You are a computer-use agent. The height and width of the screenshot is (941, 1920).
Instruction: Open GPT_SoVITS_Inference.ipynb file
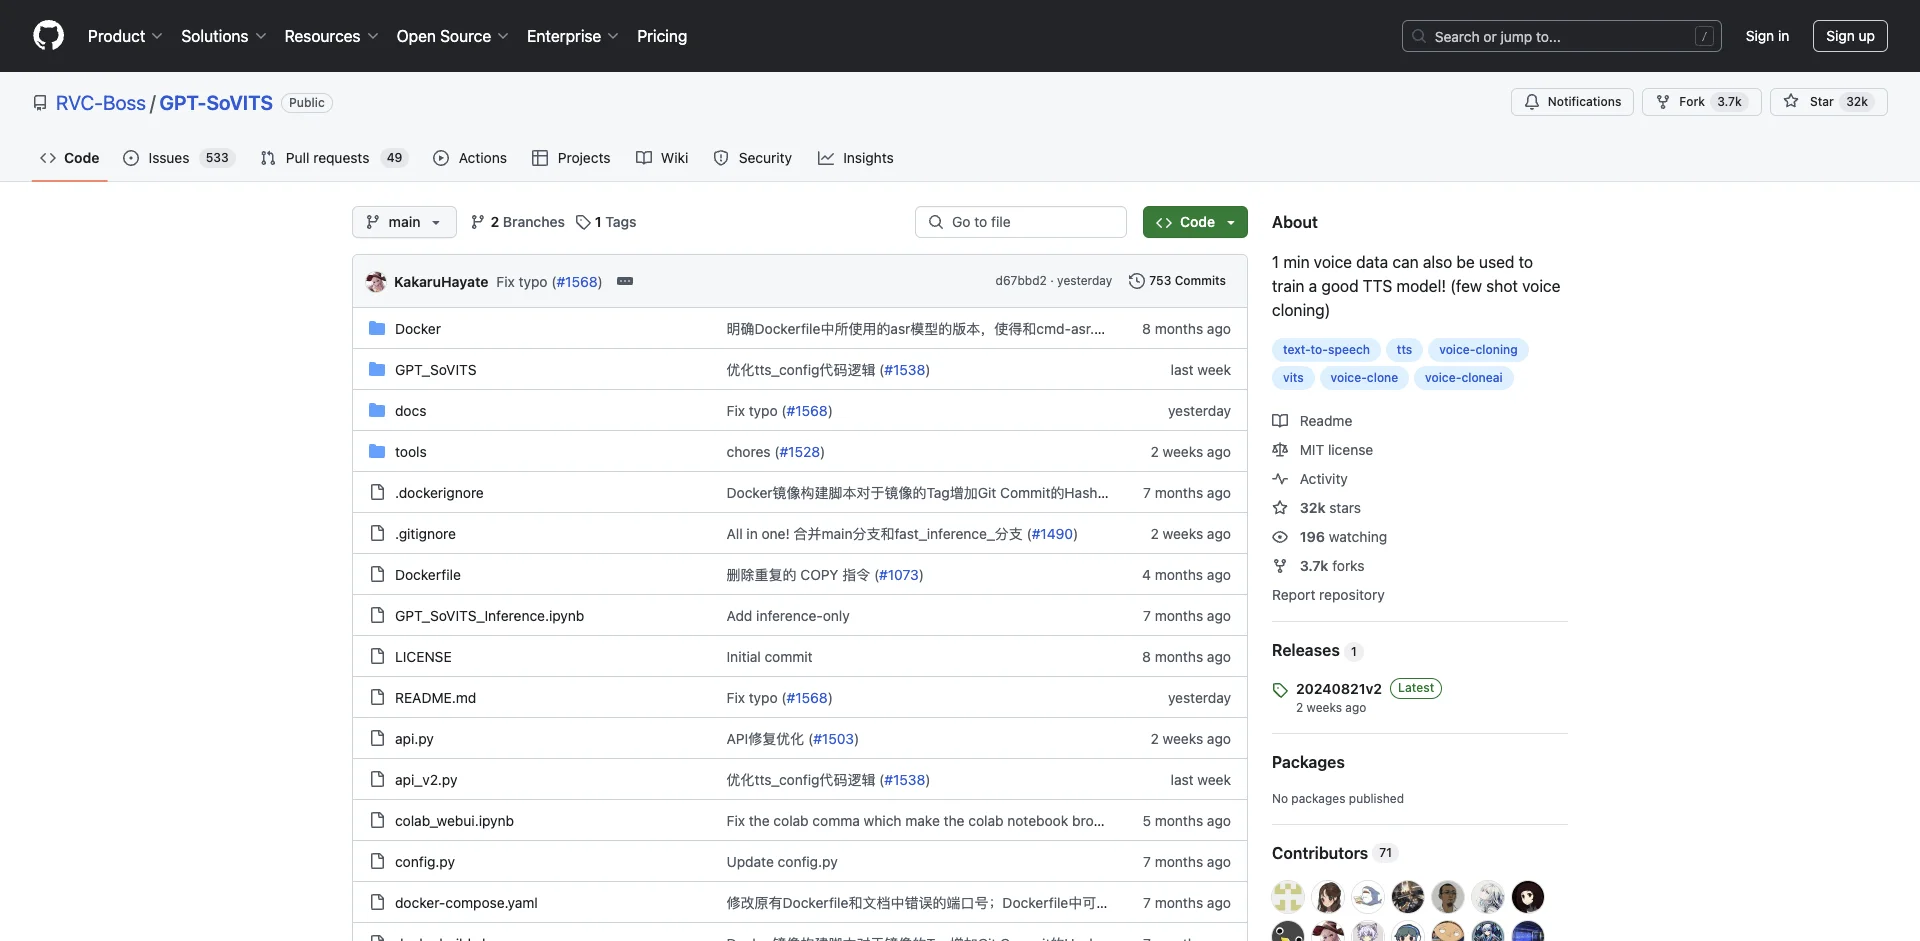489,616
